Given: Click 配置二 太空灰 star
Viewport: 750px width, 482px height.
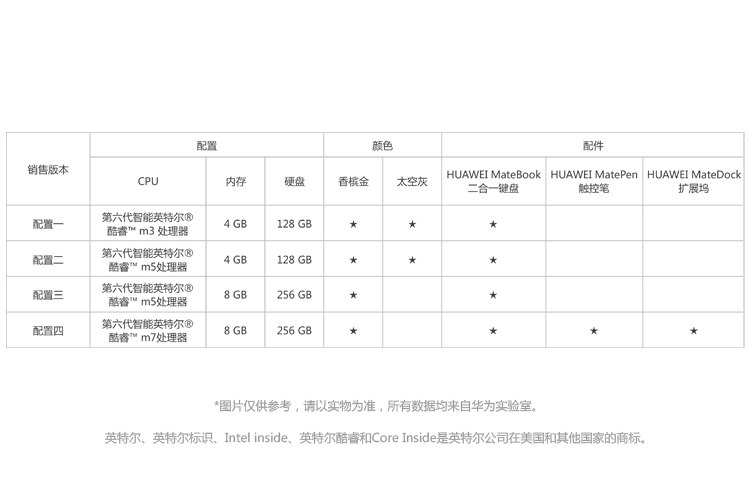Looking at the screenshot, I should click(412, 260).
